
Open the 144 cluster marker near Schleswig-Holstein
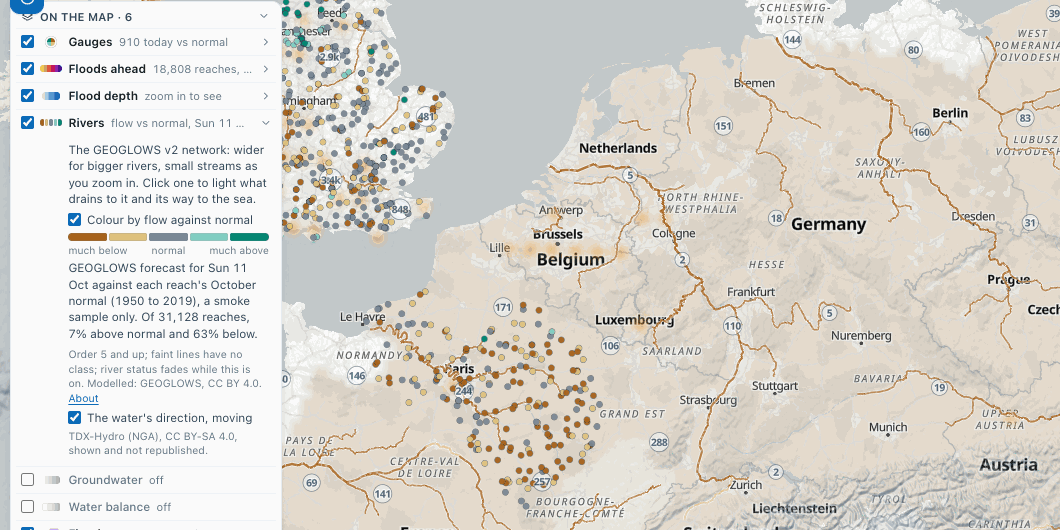tap(792, 40)
